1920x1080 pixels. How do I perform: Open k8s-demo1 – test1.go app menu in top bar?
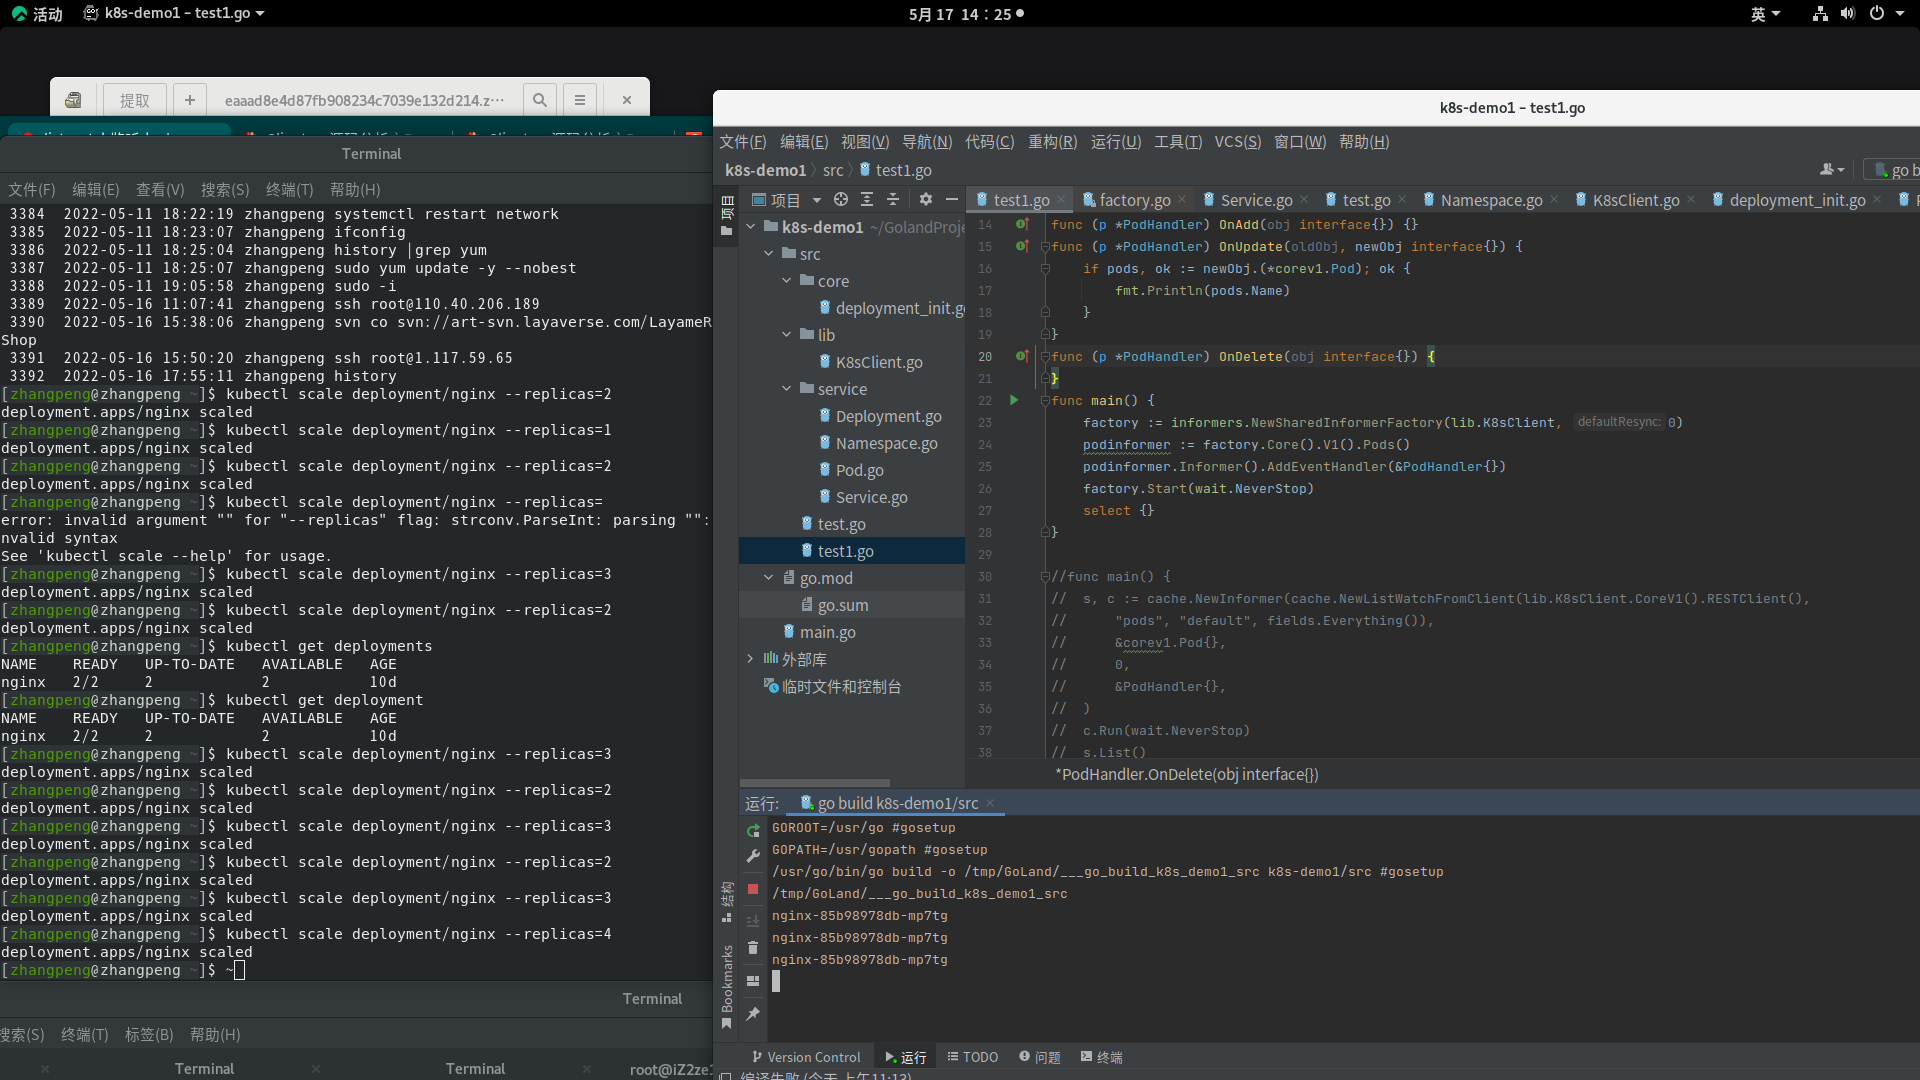click(x=175, y=14)
